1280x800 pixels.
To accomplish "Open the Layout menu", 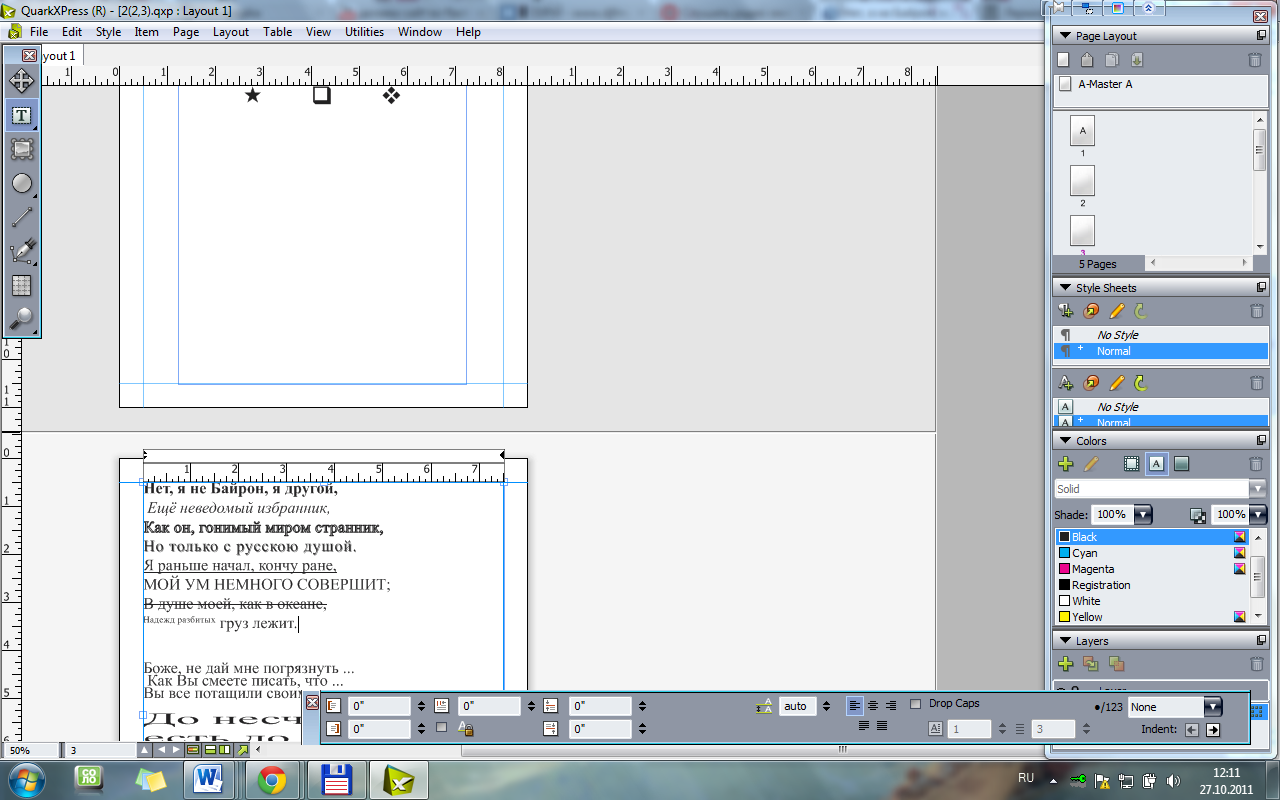I will [x=231, y=32].
